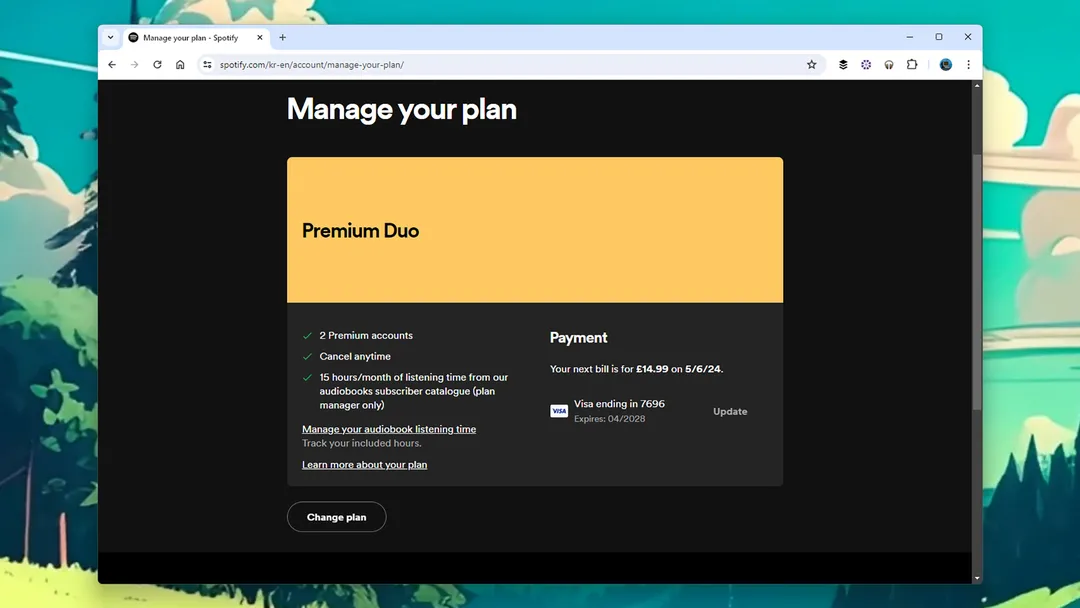Open Manage your audiobook listening time link

pos(389,429)
